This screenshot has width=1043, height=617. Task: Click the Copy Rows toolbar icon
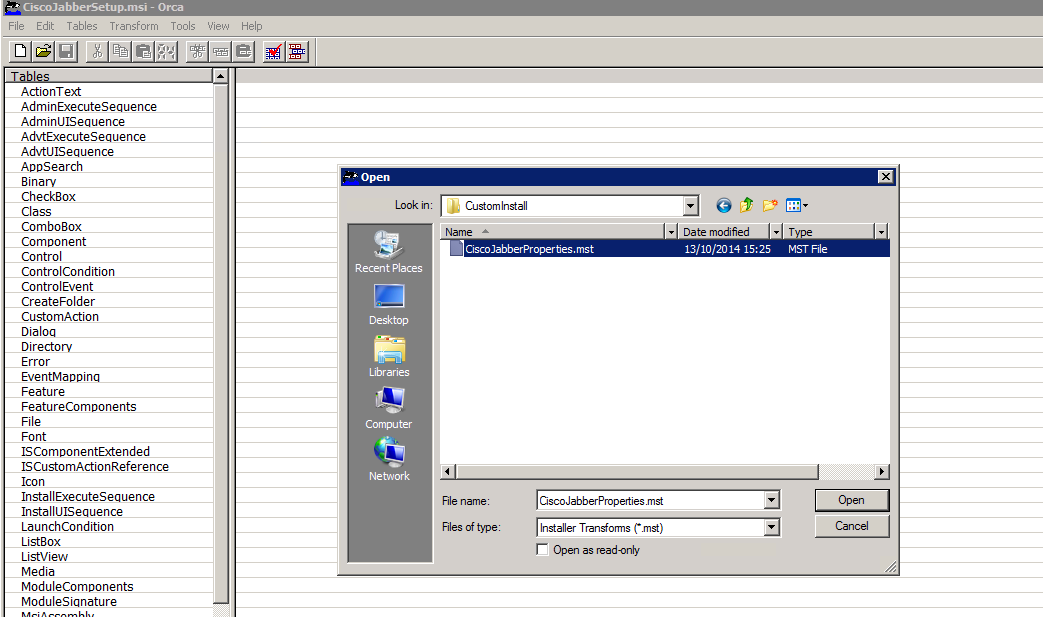(221, 51)
